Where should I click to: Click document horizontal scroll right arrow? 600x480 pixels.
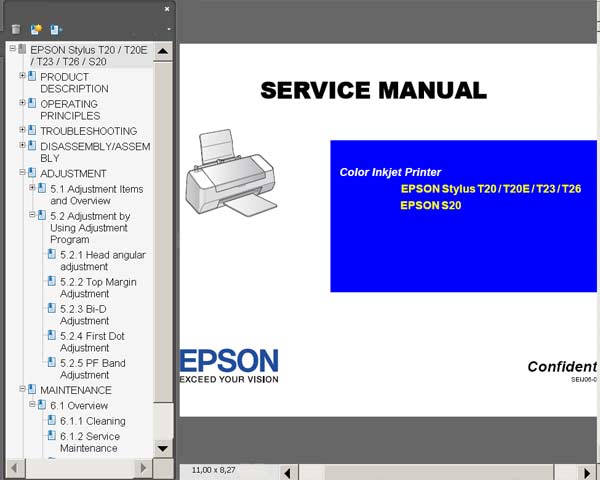[587, 473]
